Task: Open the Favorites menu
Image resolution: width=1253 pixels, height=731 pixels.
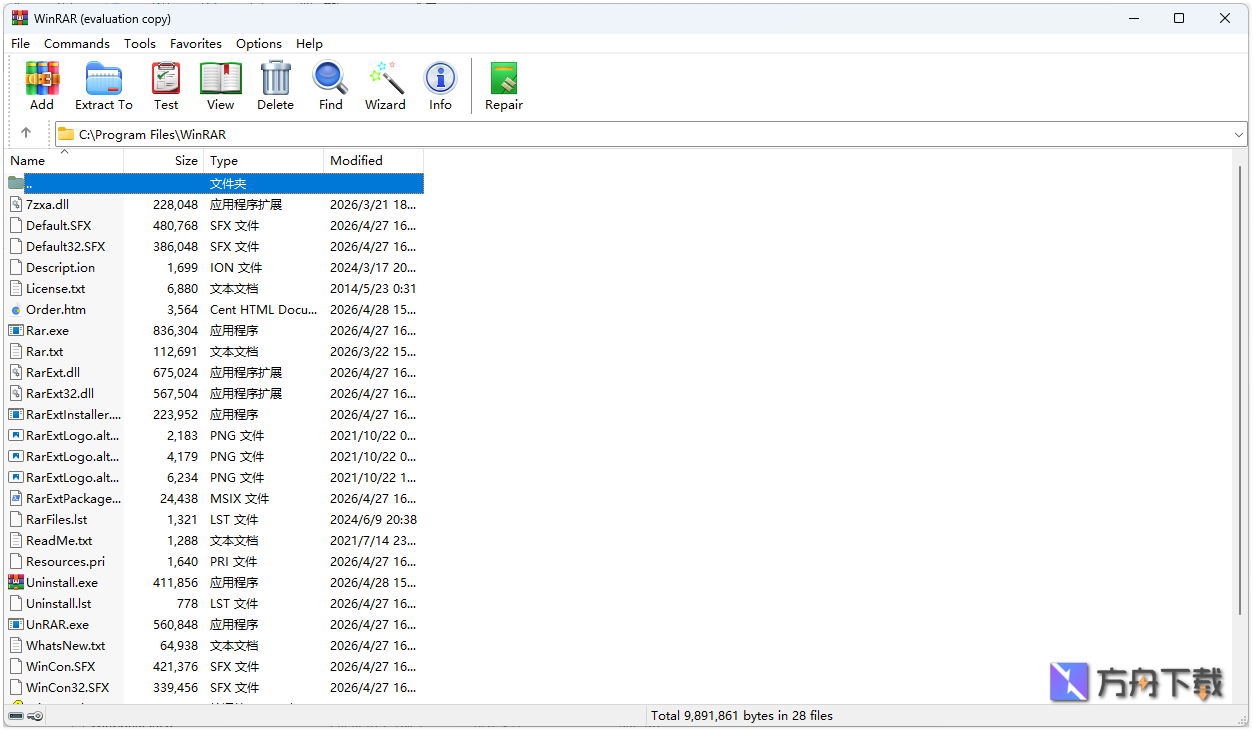Action: click(196, 43)
